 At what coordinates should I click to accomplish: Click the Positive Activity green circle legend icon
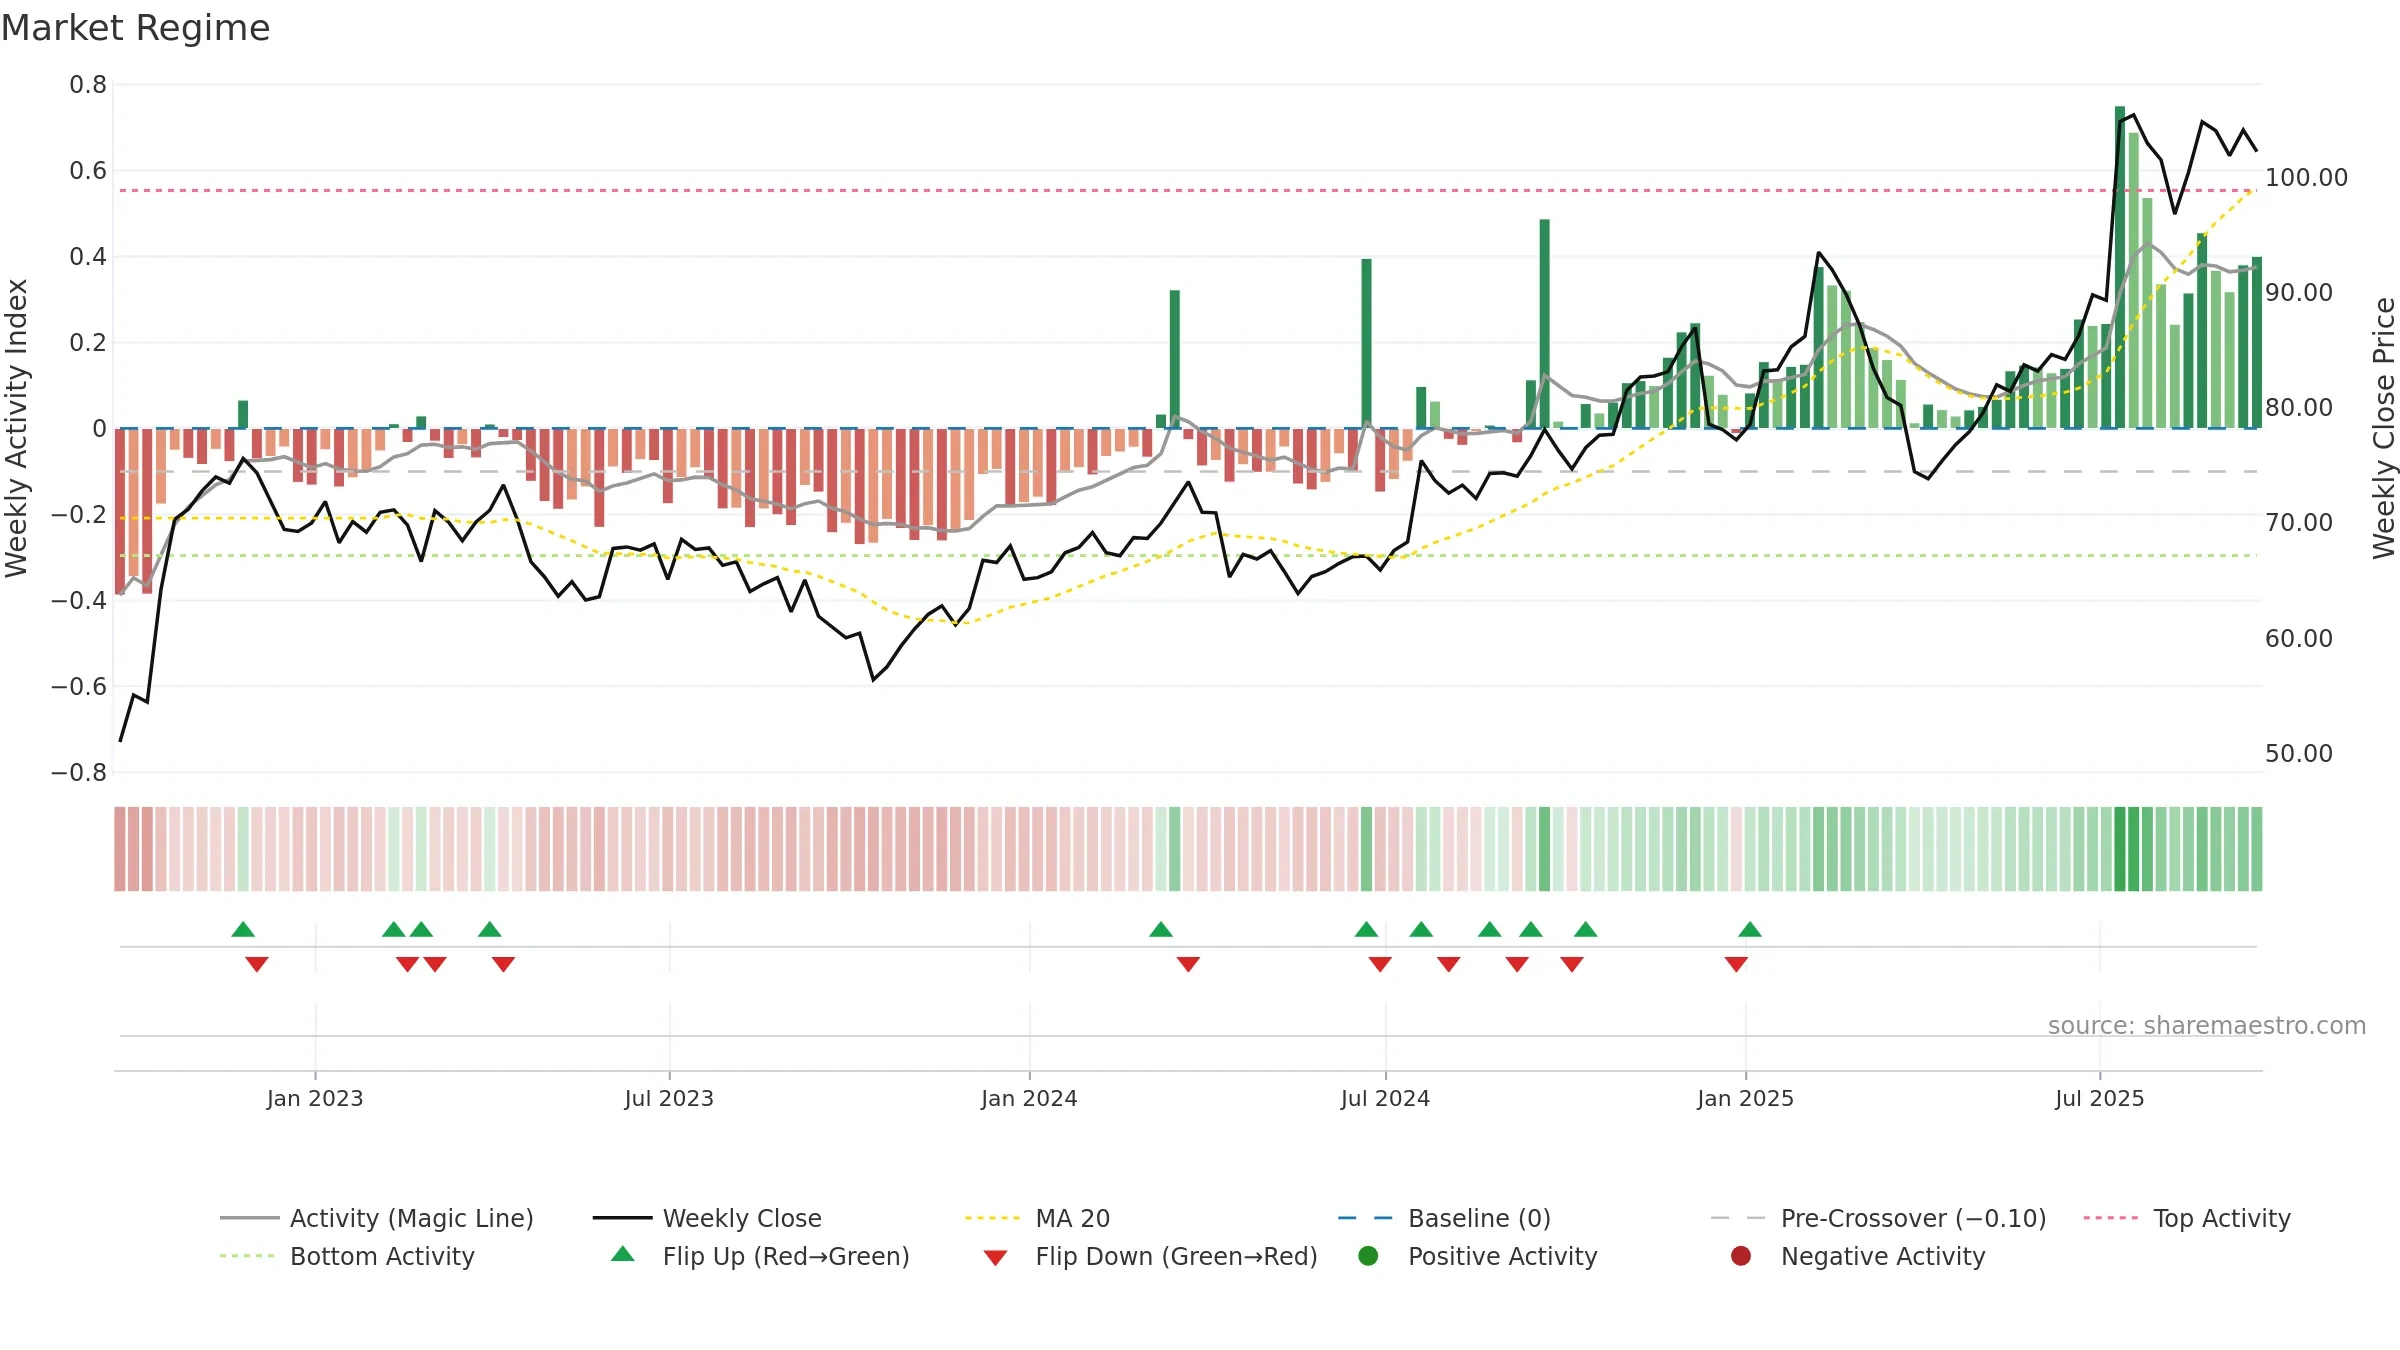(x=1368, y=1256)
